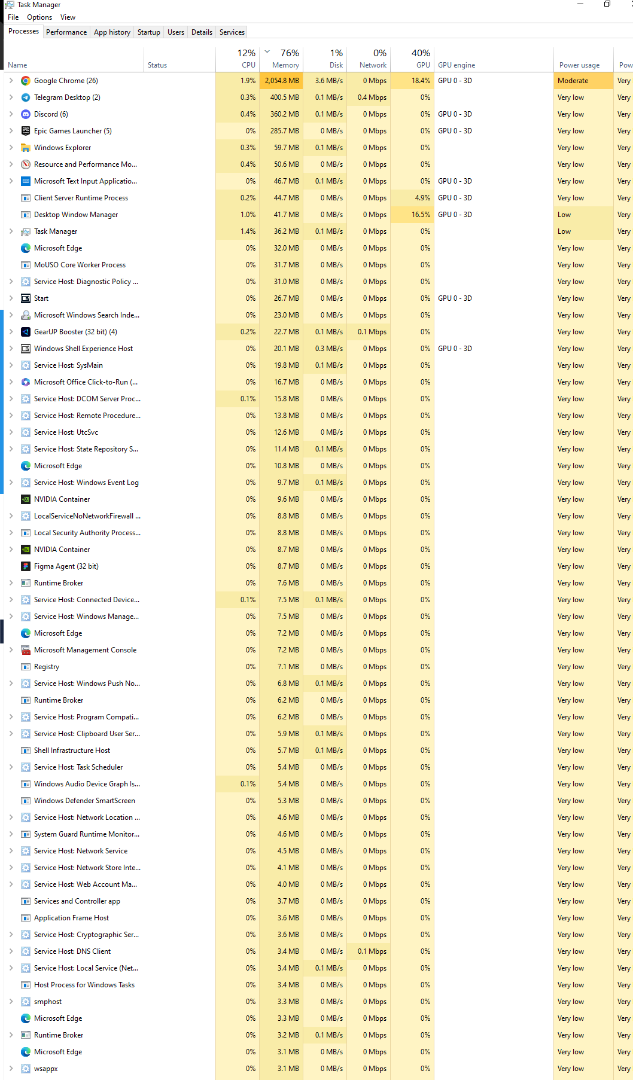Click the MoUSO Core Worker Process icon

pos(25,264)
